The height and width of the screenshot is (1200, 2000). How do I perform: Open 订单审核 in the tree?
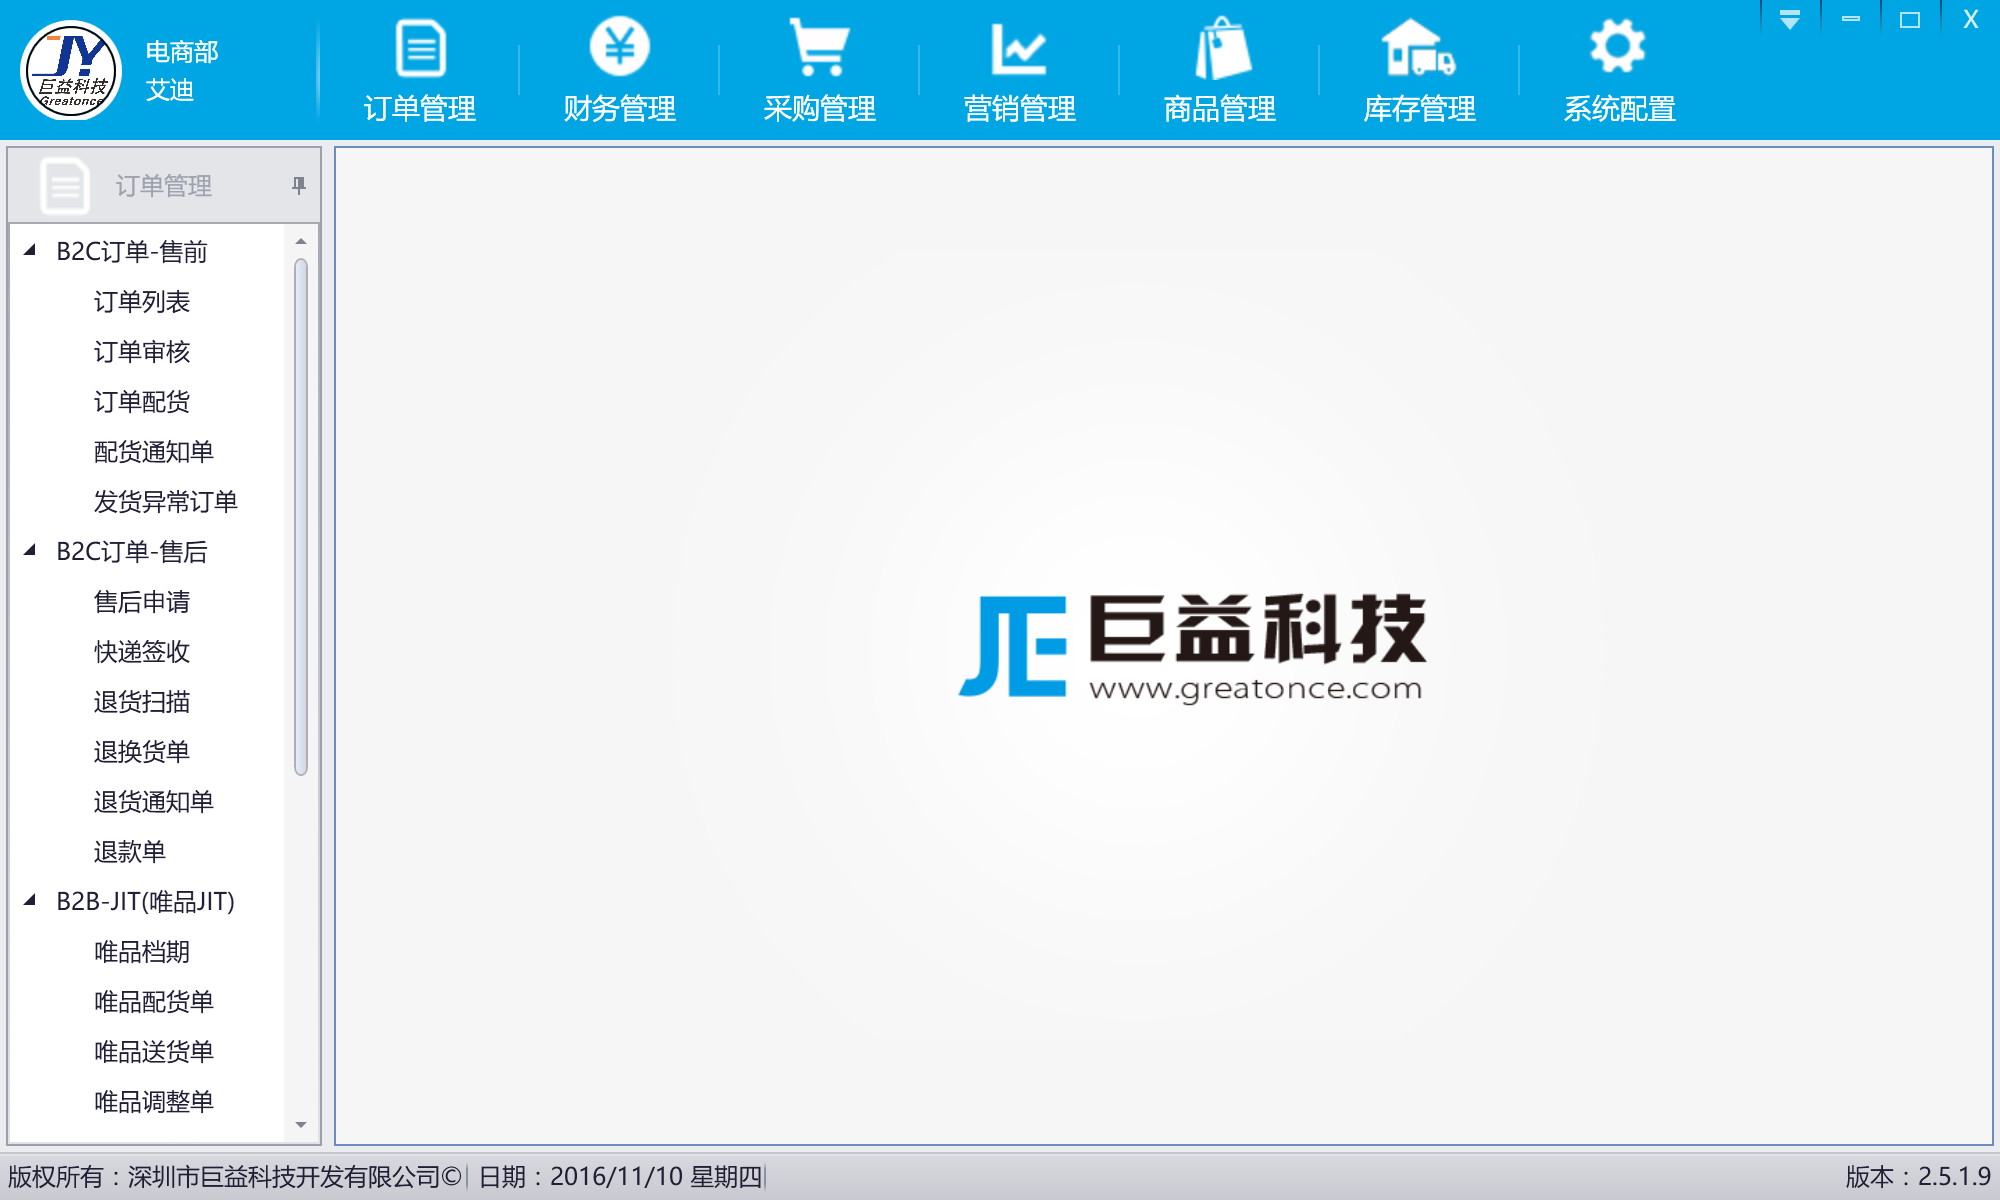coord(142,351)
